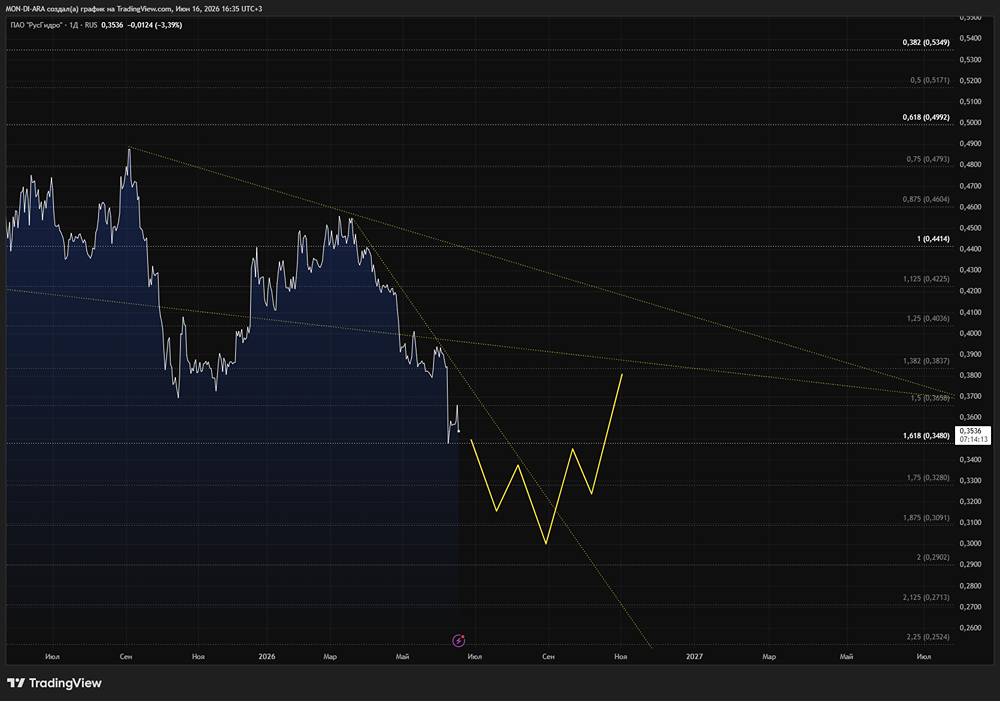Click the 0,3800 price axis tick
This screenshot has height=701, width=1000.
pos(970,375)
